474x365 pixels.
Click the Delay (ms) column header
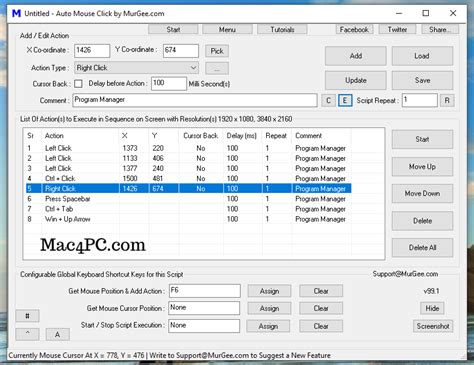click(243, 136)
